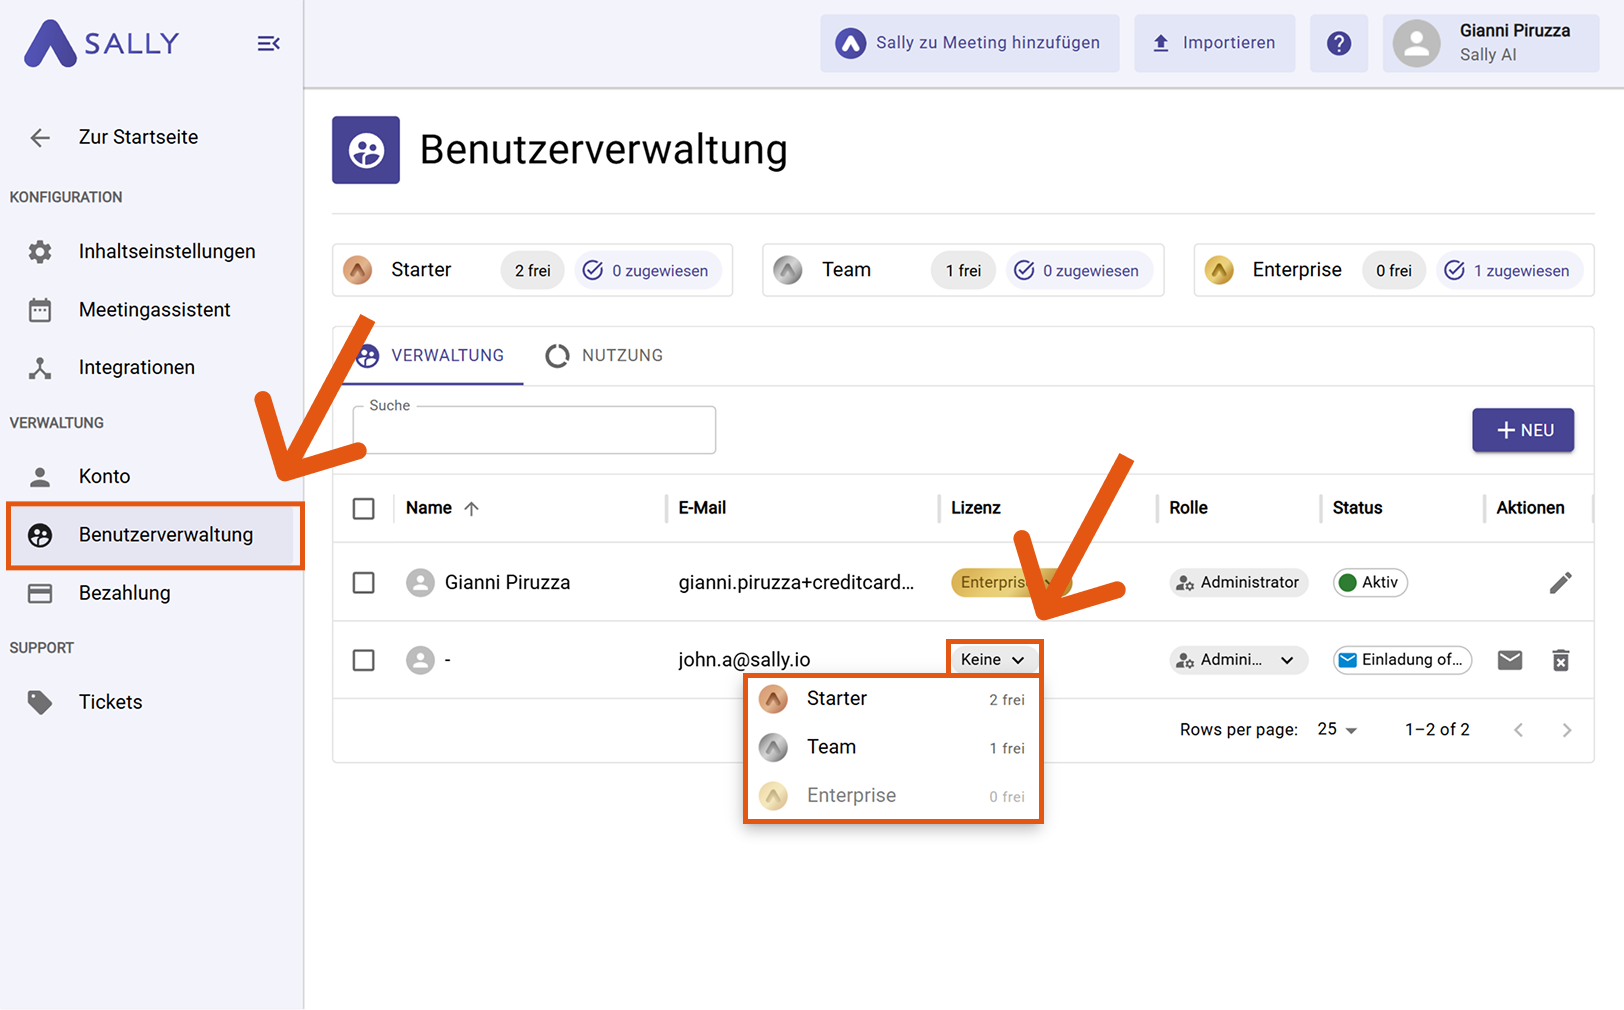Select the Gianni Piruzza row checkbox

pos(364,583)
